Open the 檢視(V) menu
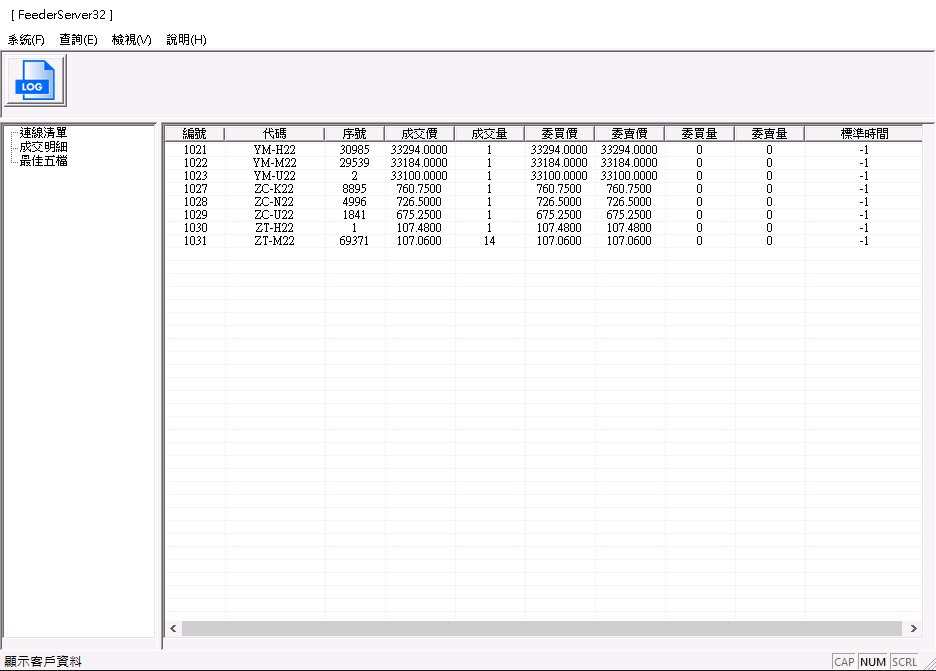The image size is (936, 671). [x=131, y=40]
